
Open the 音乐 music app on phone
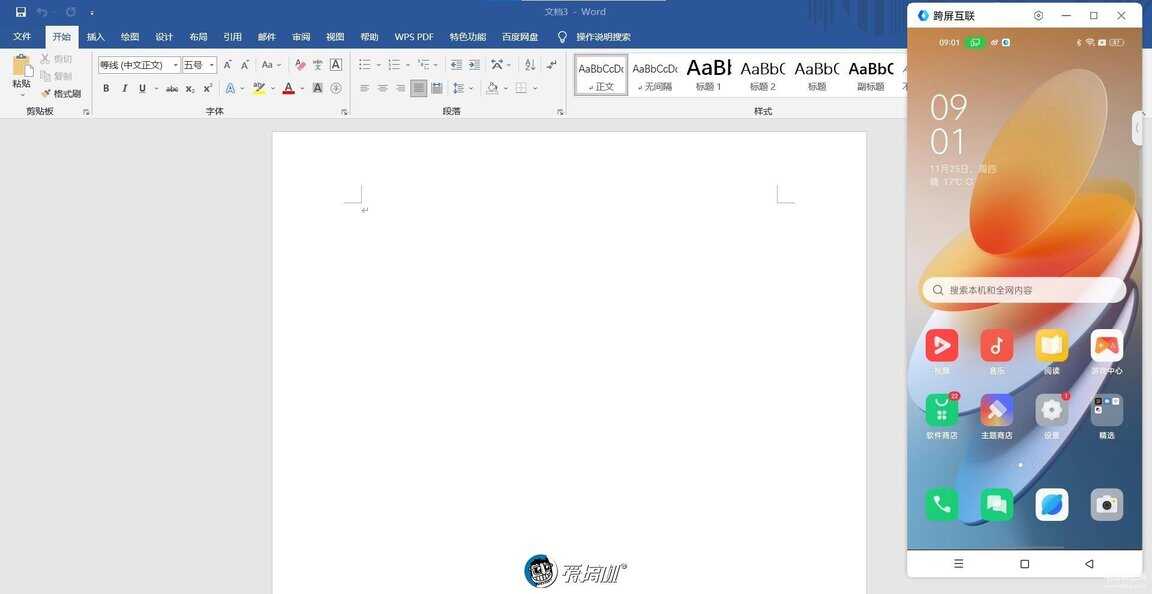pyautogui.click(x=996, y=346)
